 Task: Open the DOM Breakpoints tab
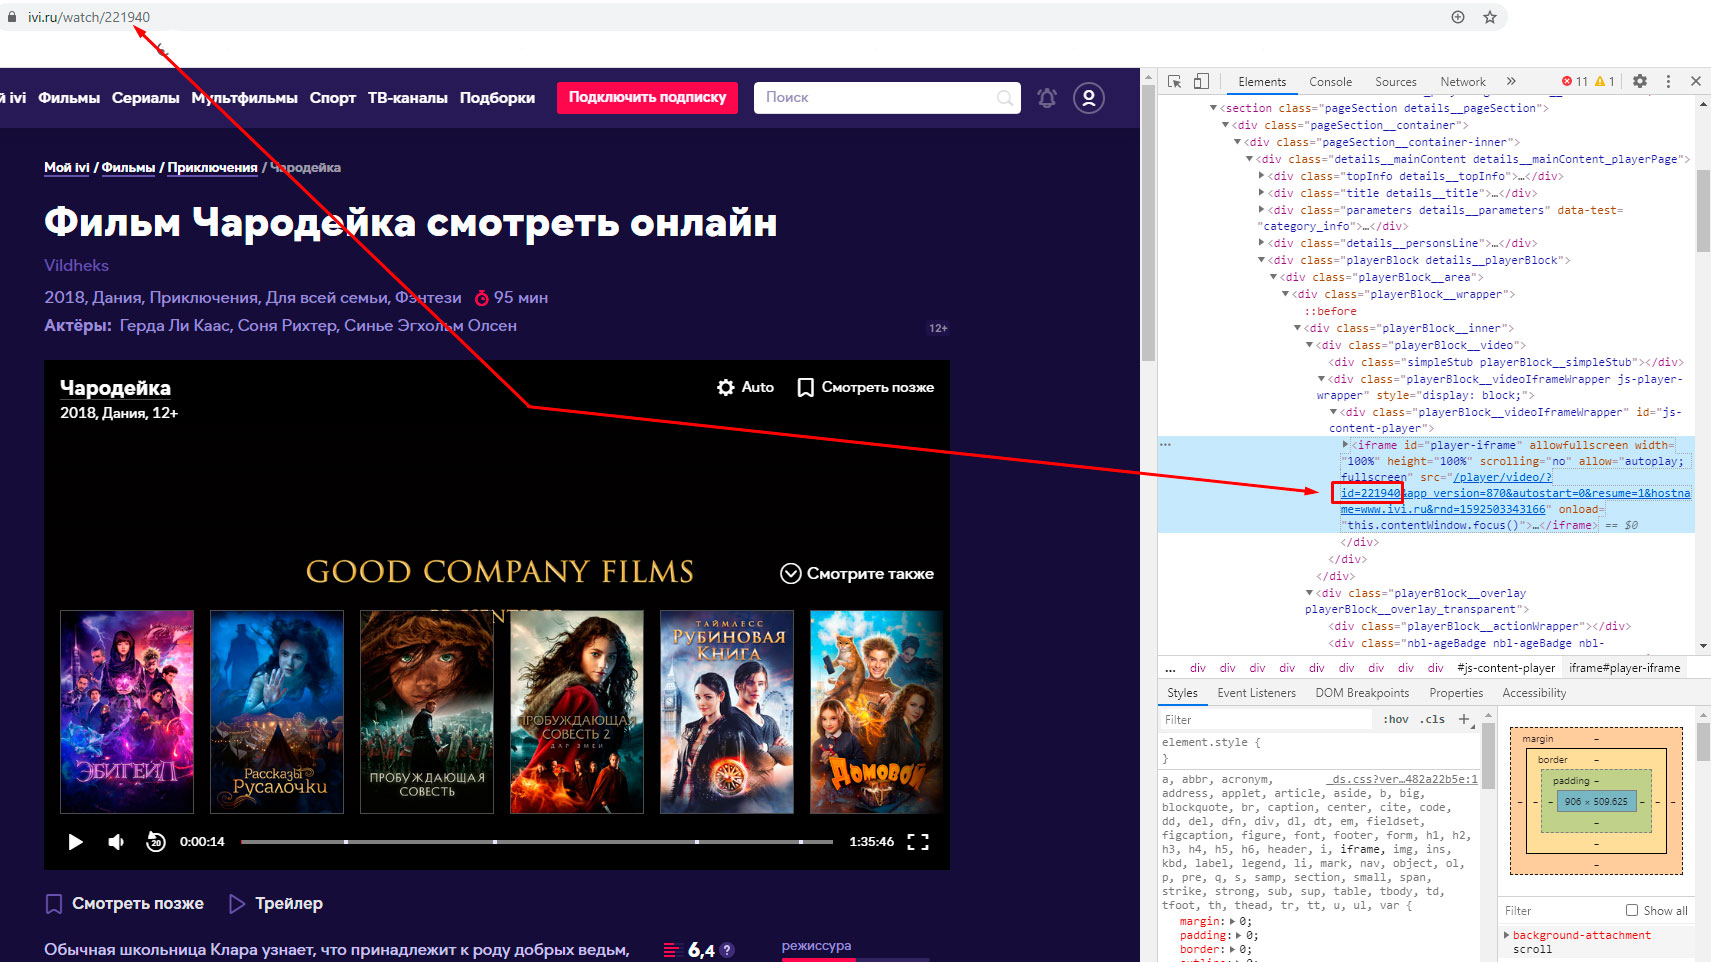[1362, 693]
